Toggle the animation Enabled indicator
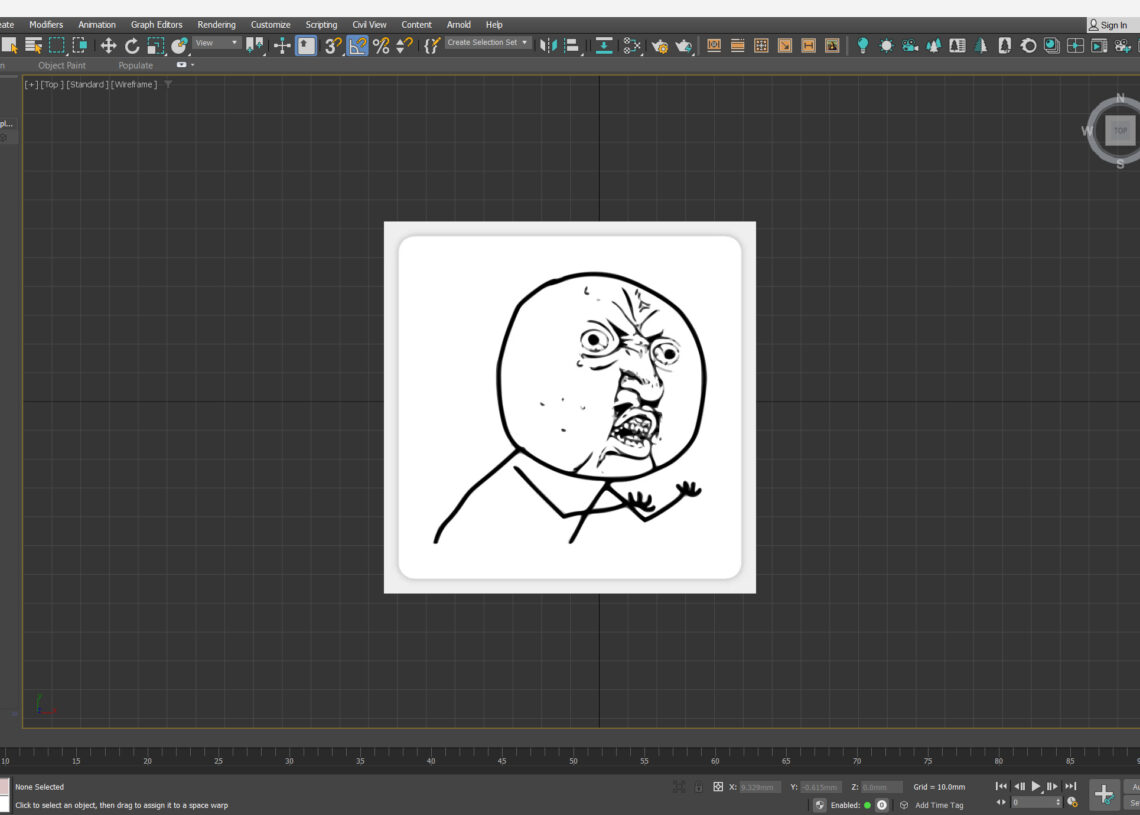Image resolution: width=1140 pixels, height=815 pixels. 869,805
